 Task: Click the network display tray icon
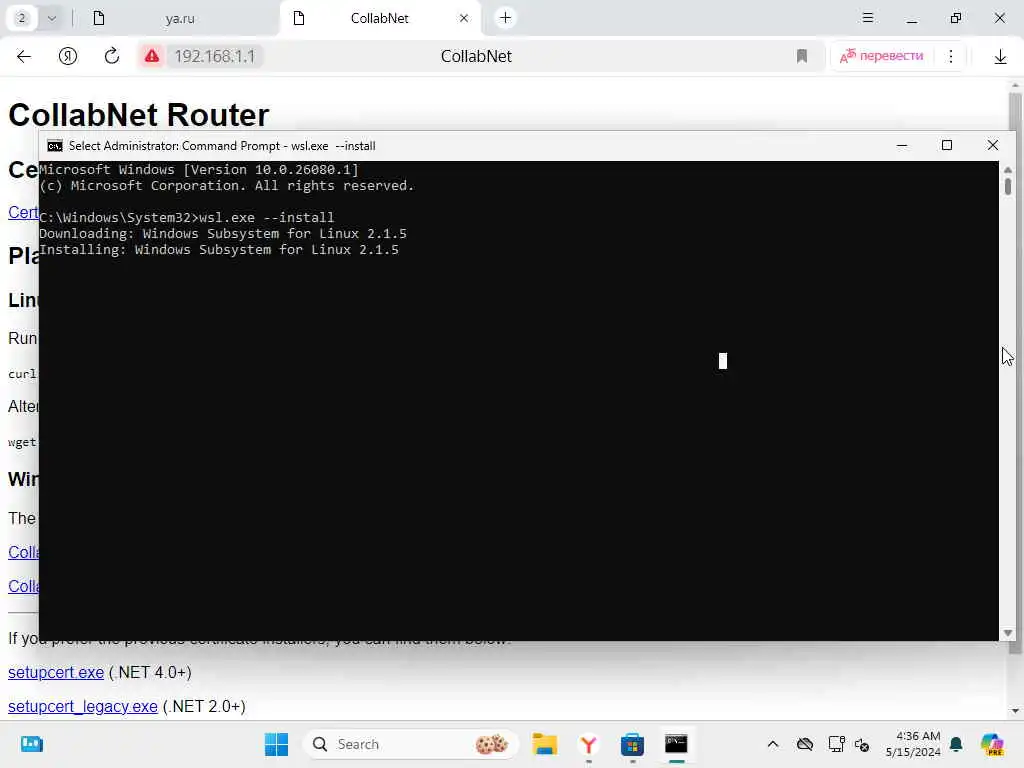[836, 744]
